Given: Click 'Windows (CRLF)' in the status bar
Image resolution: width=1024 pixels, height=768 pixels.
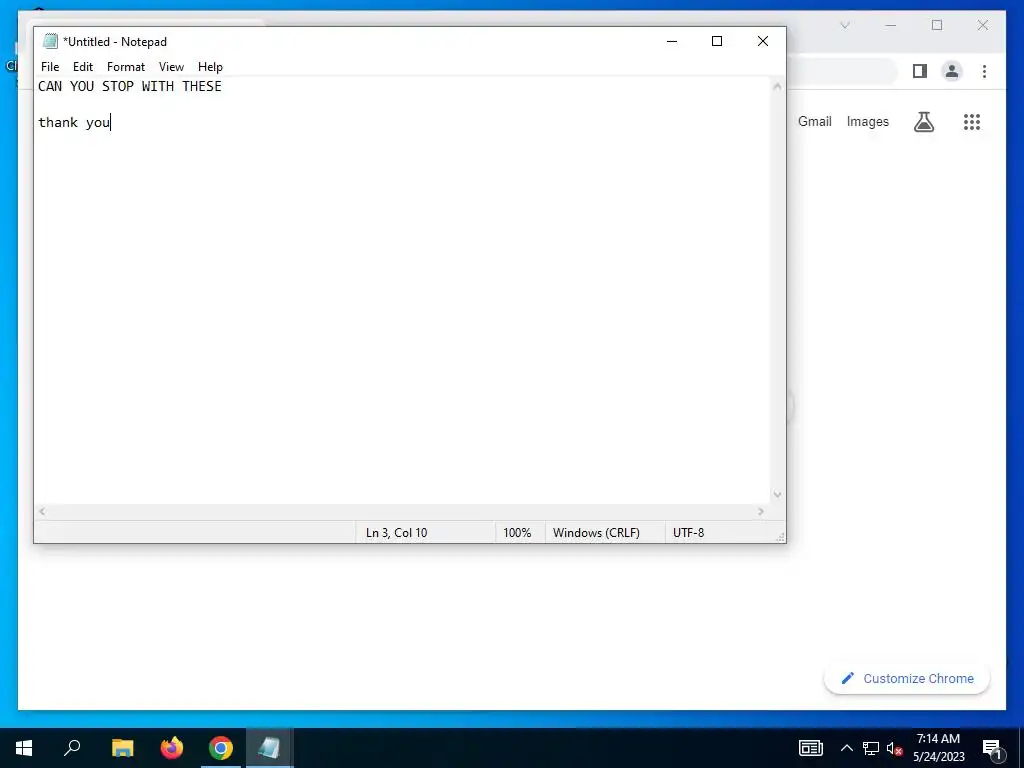Looking at the screenshot, I should coord(596,533).
